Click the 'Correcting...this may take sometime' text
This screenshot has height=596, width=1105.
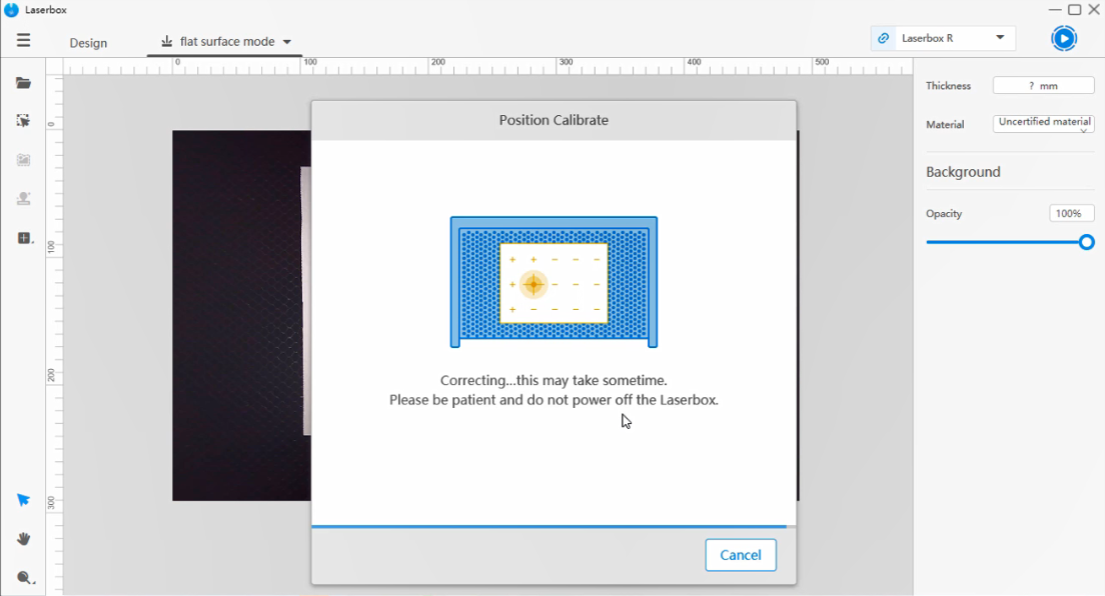pos(554,380)
